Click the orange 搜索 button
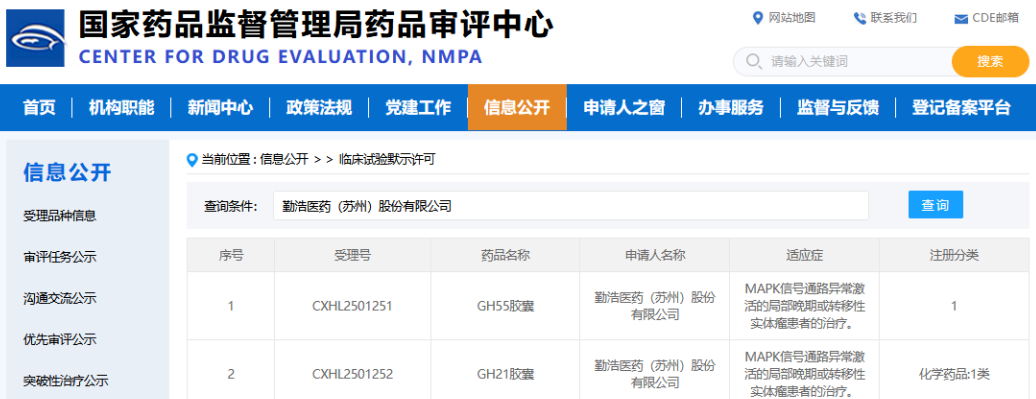The height and width of the screenshot is (399, 1036). (990, 61)
